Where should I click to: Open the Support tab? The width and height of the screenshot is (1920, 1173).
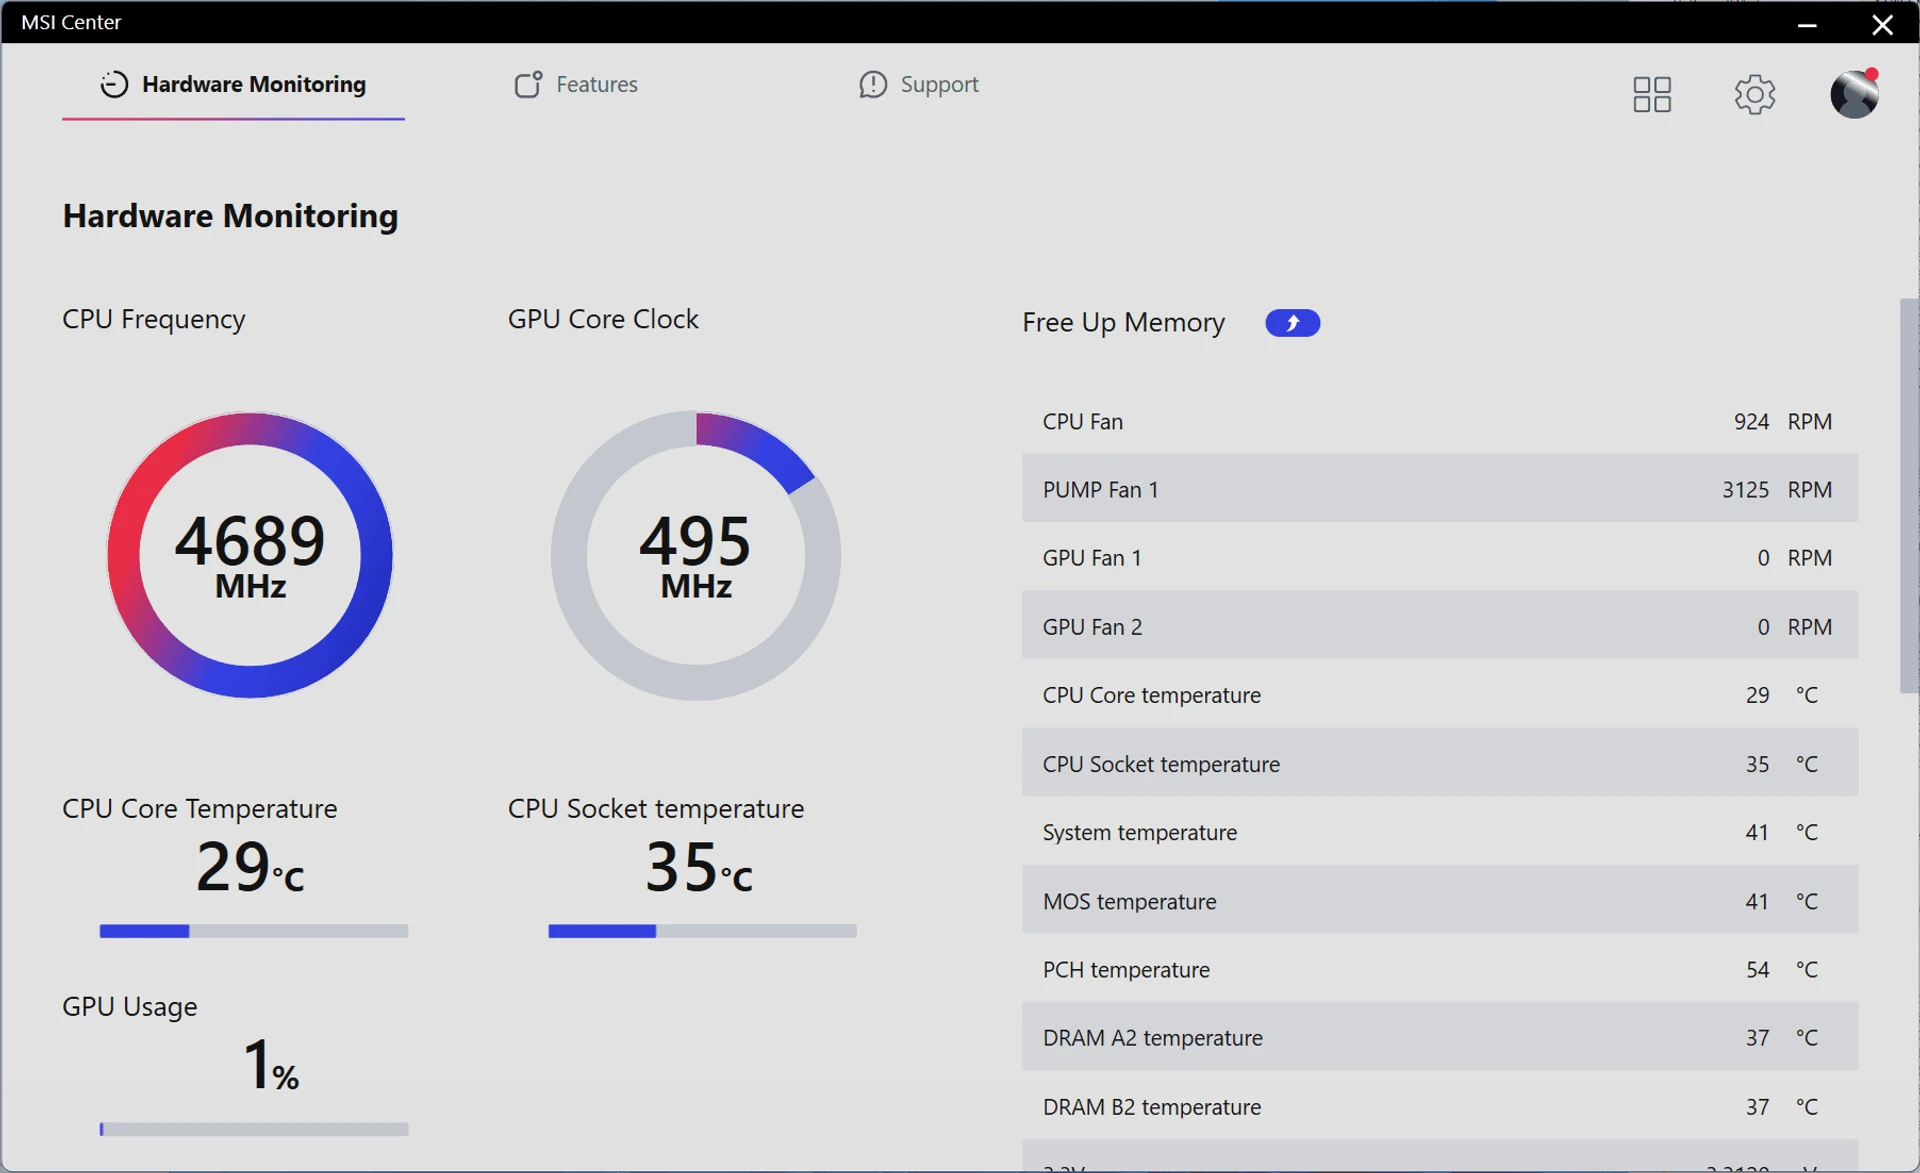pyautogui.click(x=919, y=85)
